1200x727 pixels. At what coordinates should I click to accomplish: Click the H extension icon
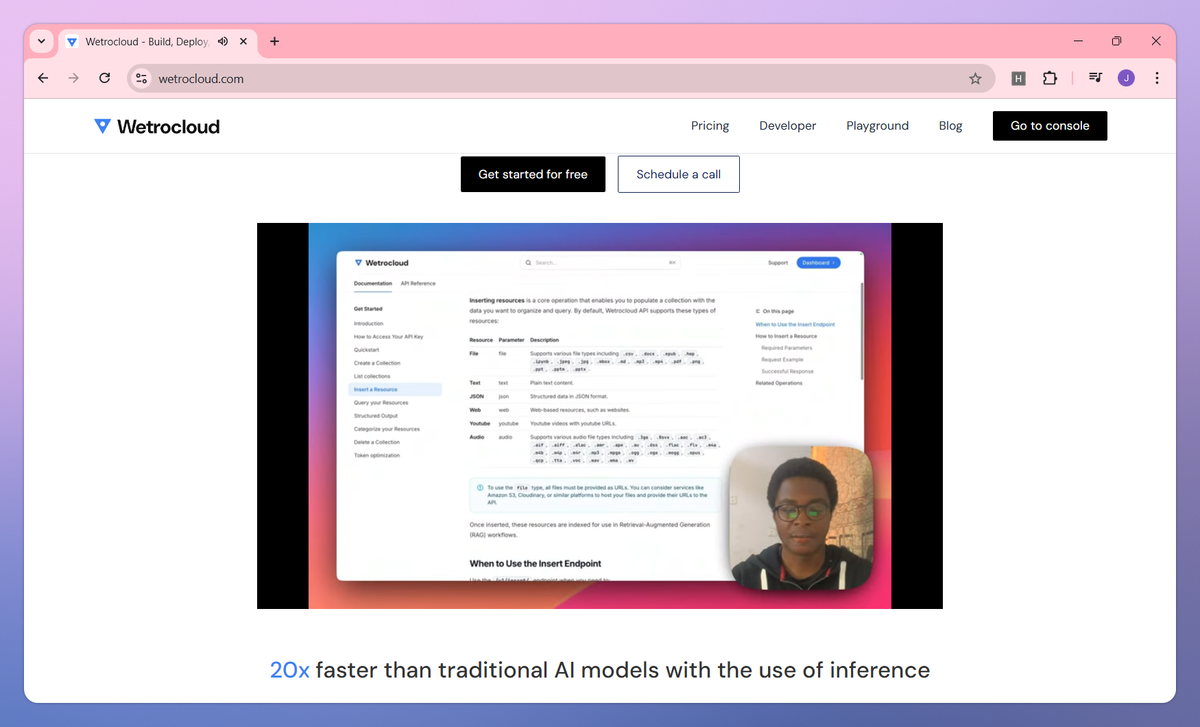[x=1017, y=77]
